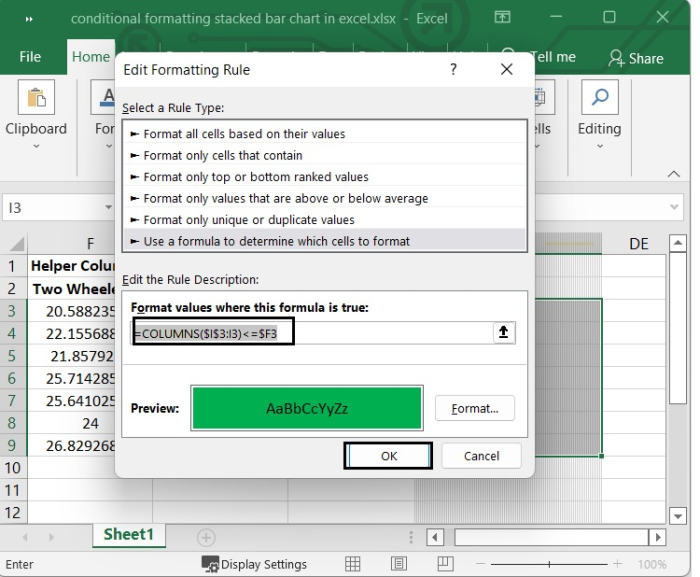Expand the Editing group dropdown
The image size is (700, 577).
pyautogui.click(x=600, y=146)
